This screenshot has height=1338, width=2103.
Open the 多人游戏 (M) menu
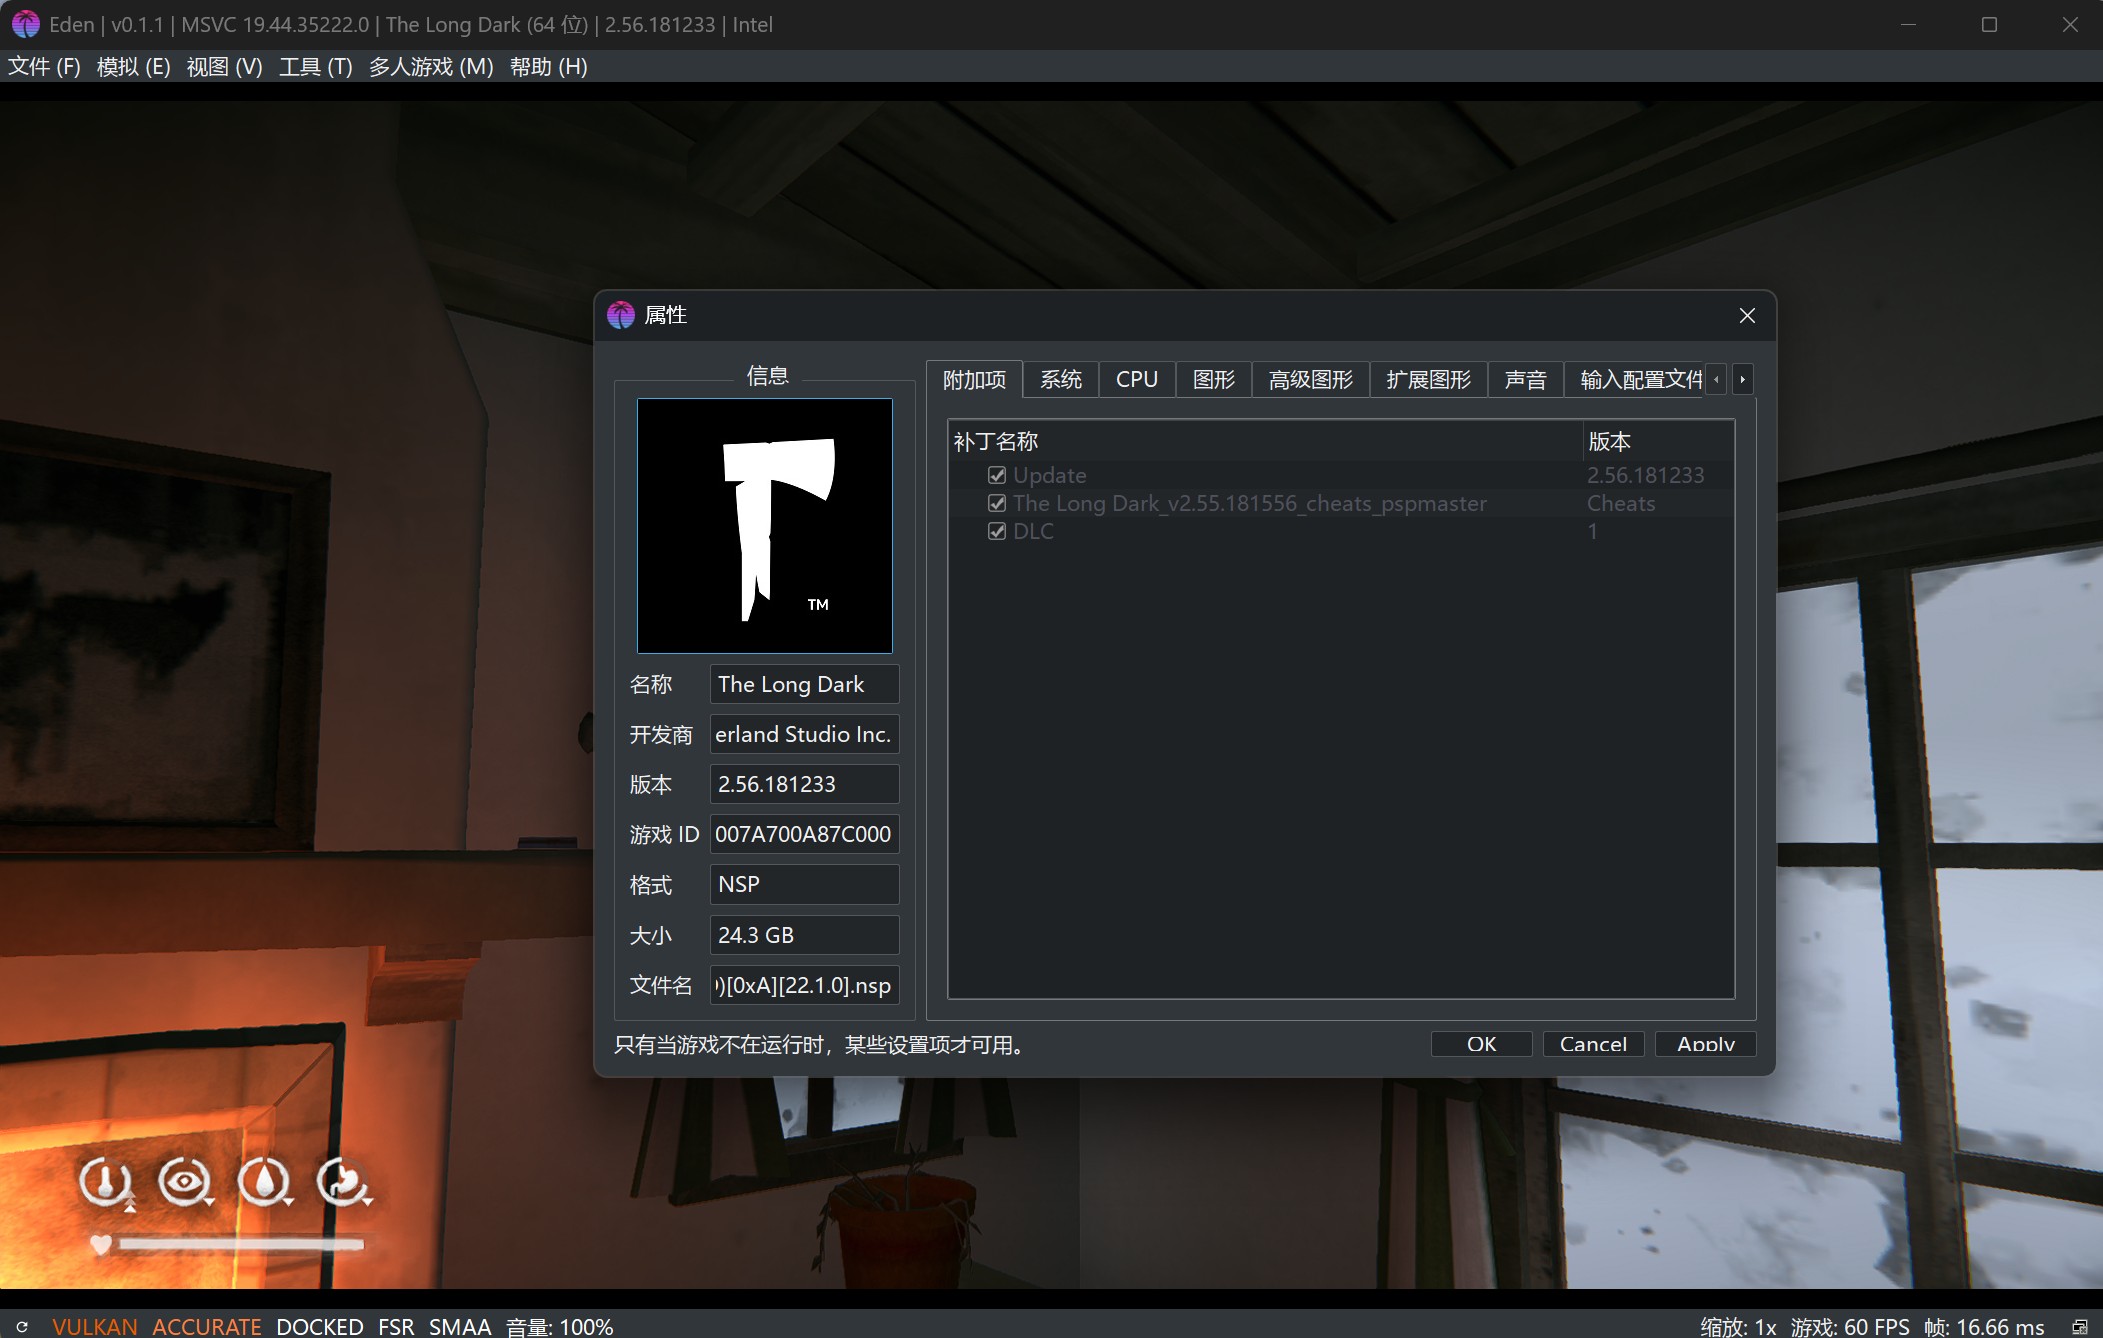click(431, 67)
